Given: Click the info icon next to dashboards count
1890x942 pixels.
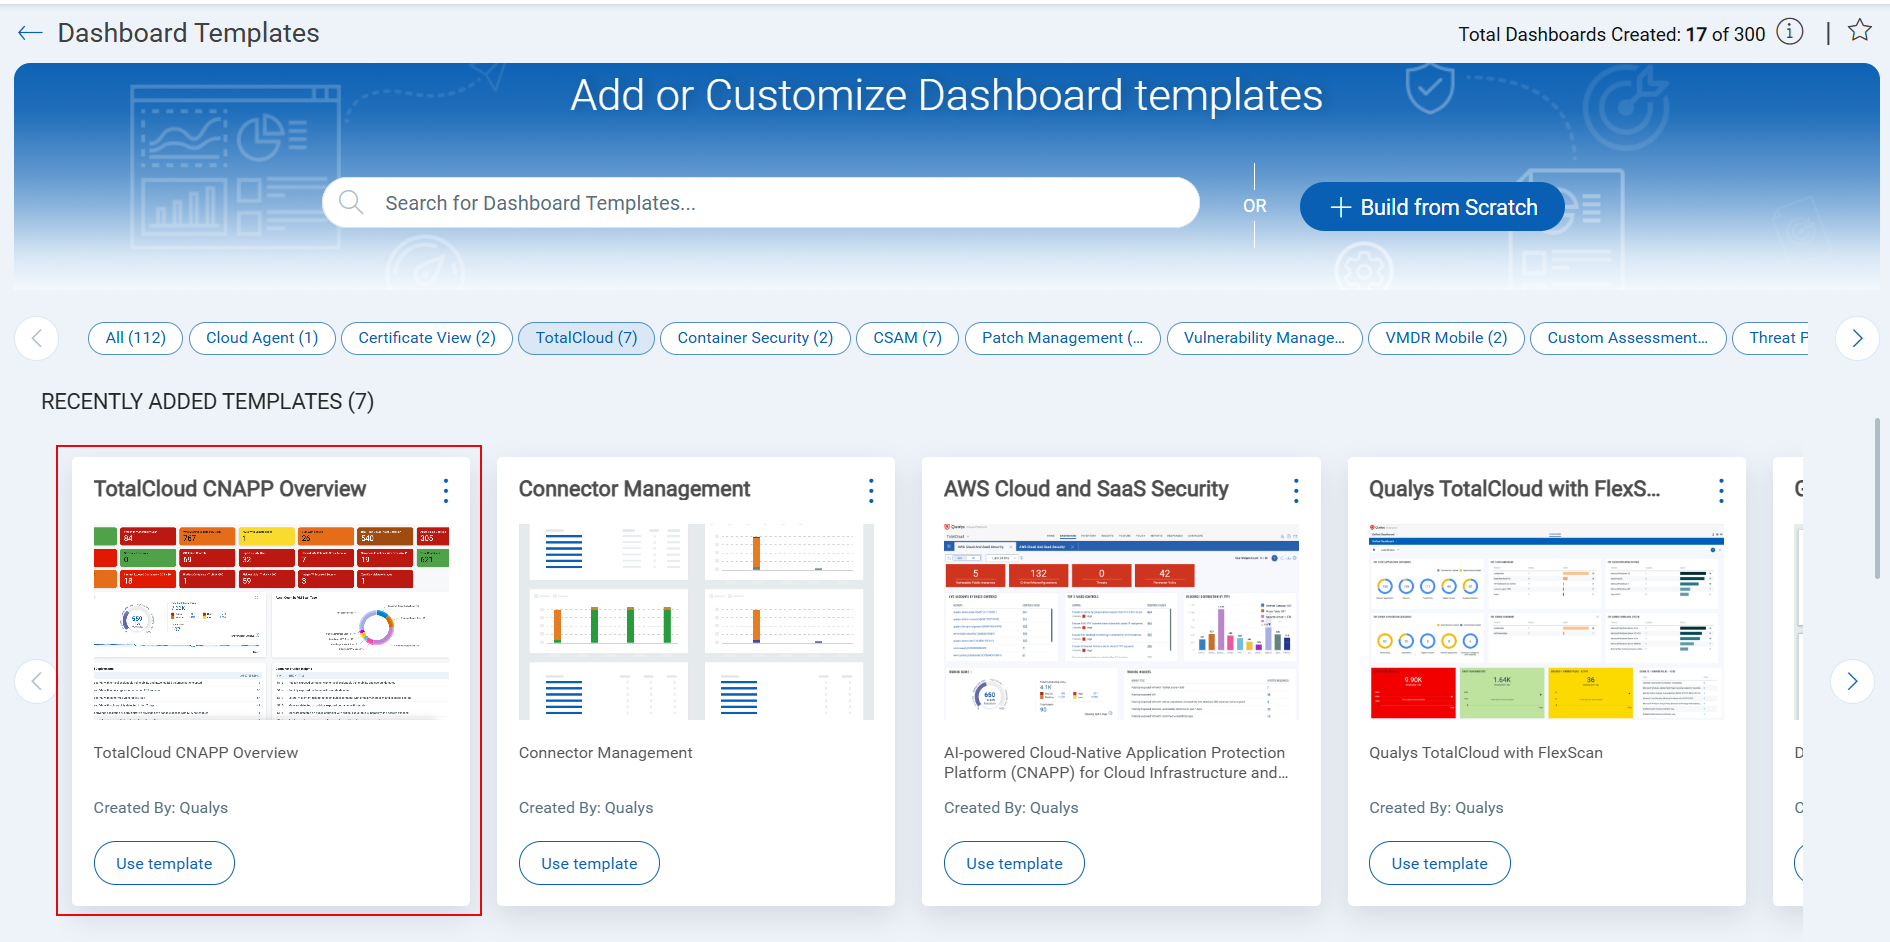Looking at the screenshot, I should point(1789,32).
